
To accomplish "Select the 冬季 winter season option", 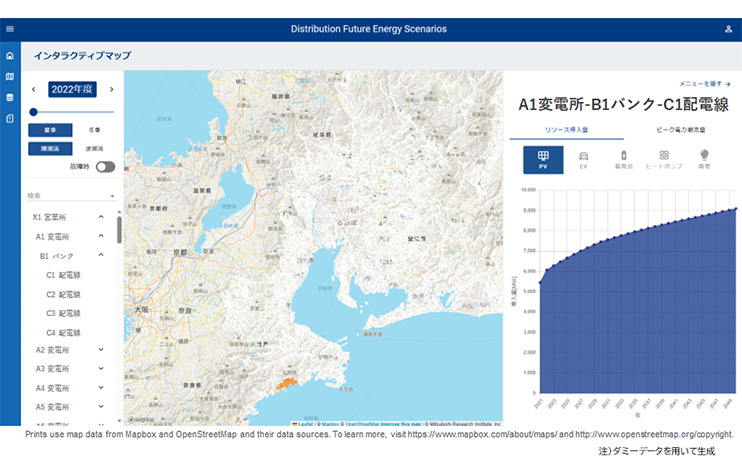I will pos(94,130).
